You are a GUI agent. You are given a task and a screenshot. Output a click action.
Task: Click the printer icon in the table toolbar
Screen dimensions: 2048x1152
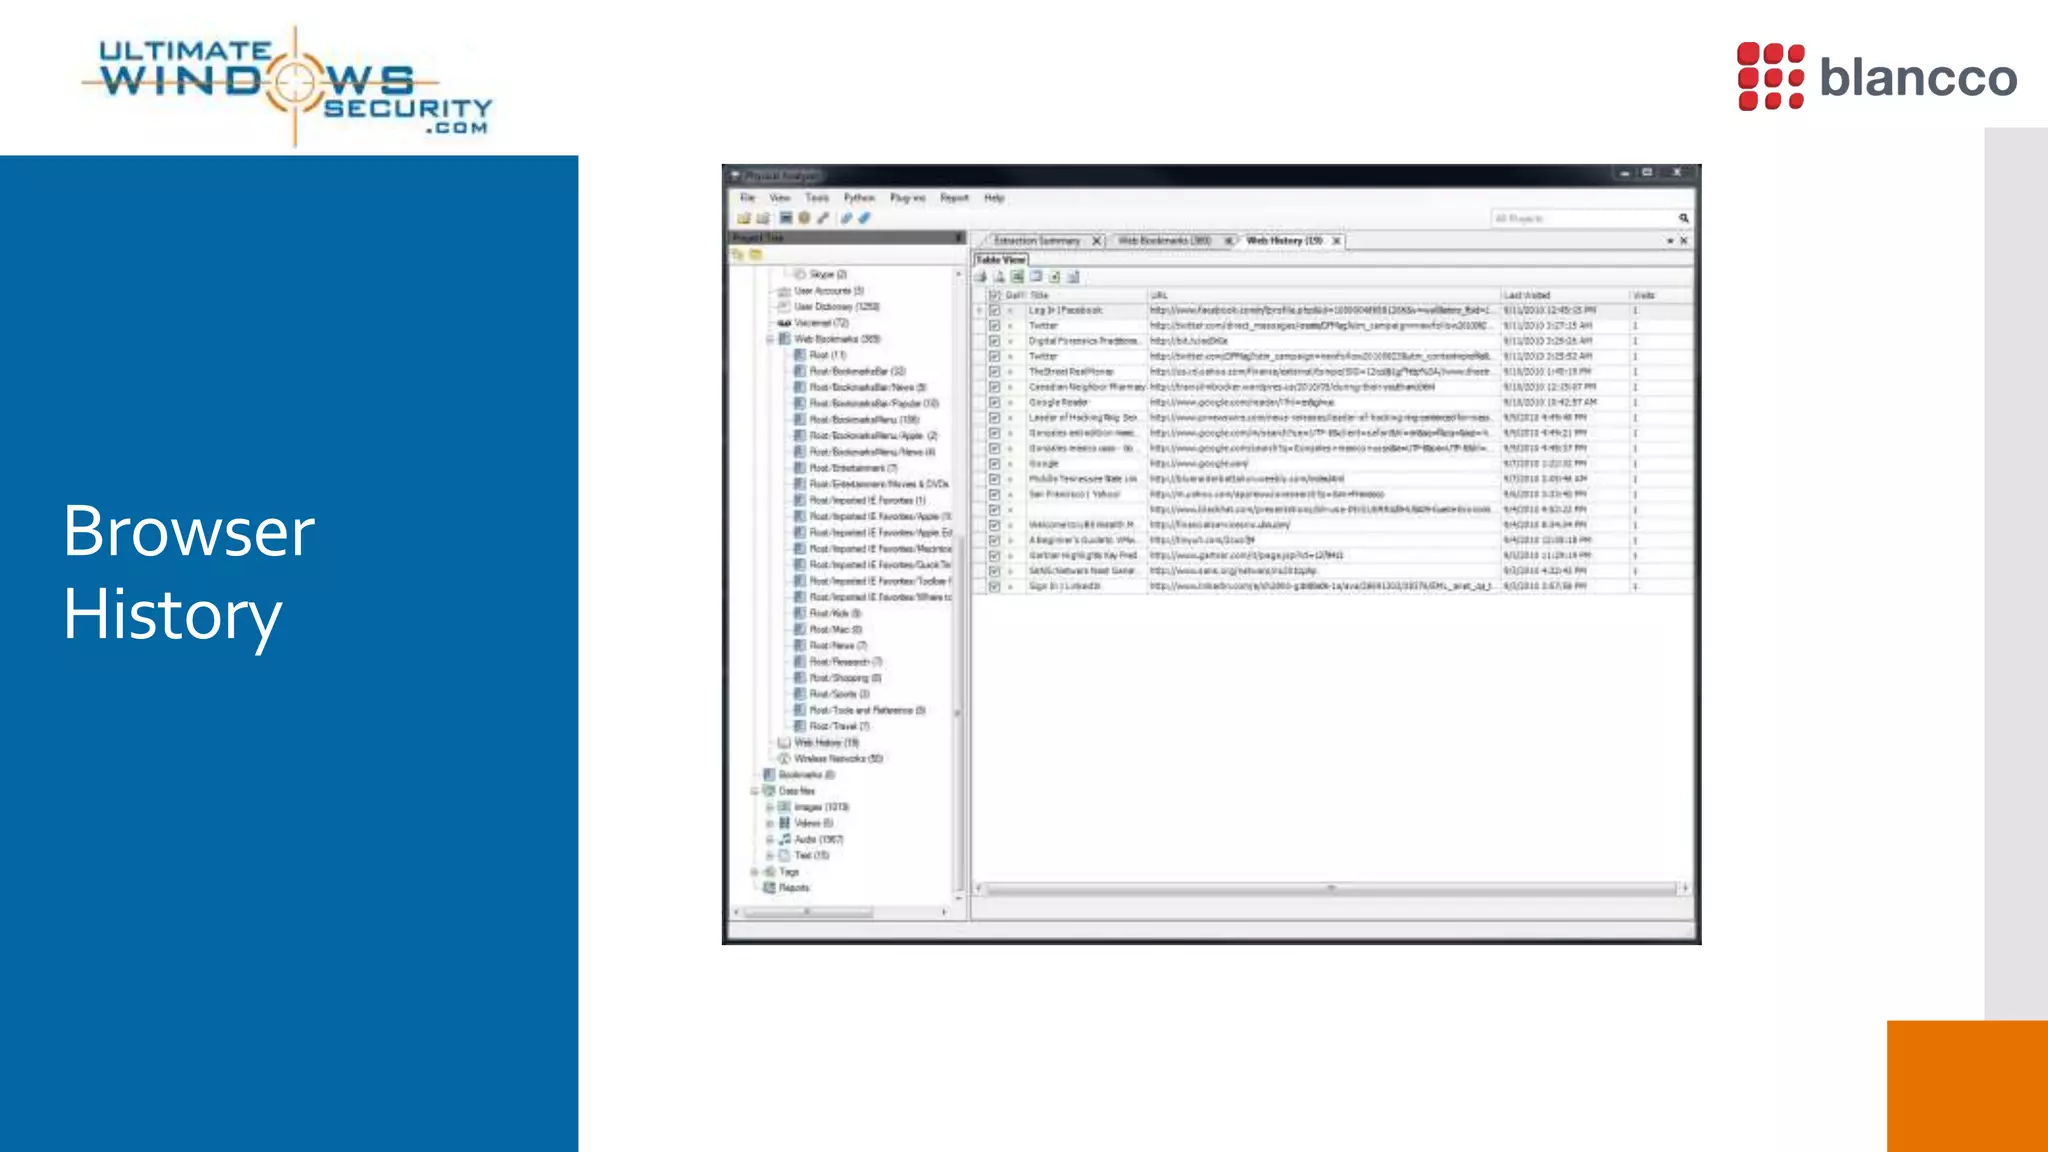coord(981,277)
